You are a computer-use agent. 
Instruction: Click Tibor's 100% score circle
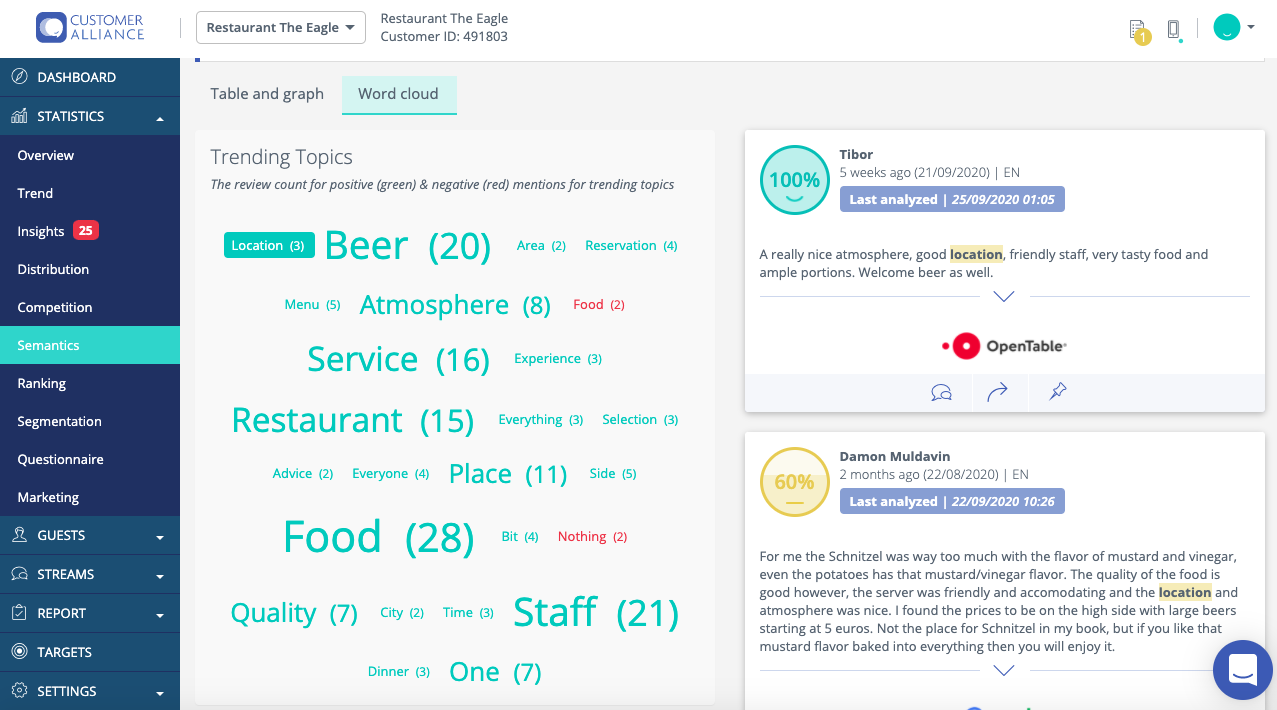pos(794,181)
